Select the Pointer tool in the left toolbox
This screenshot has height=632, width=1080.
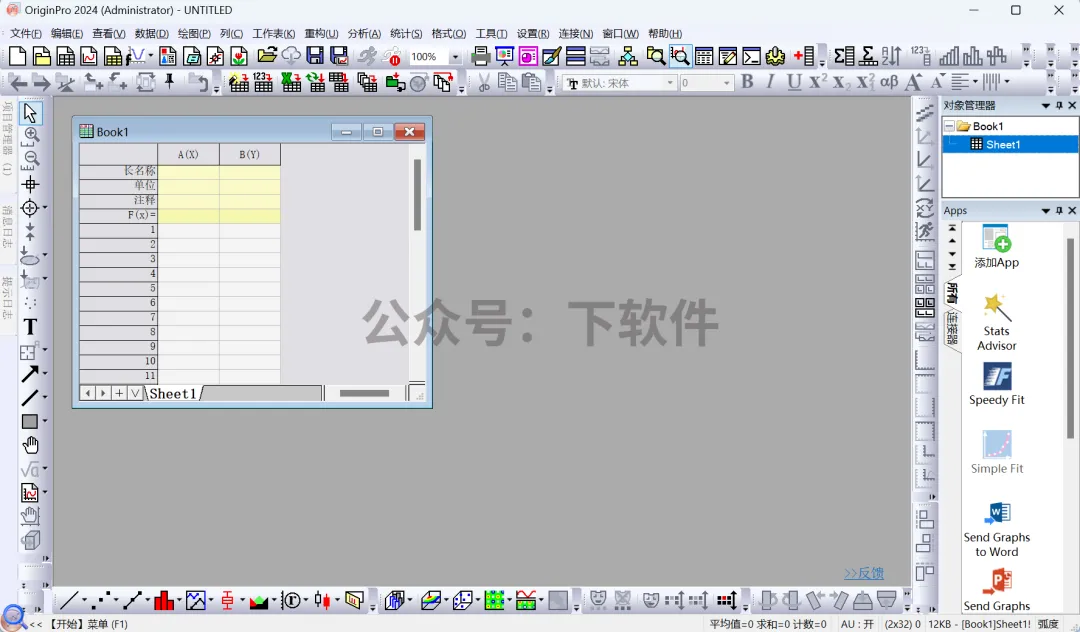(30, 112)
